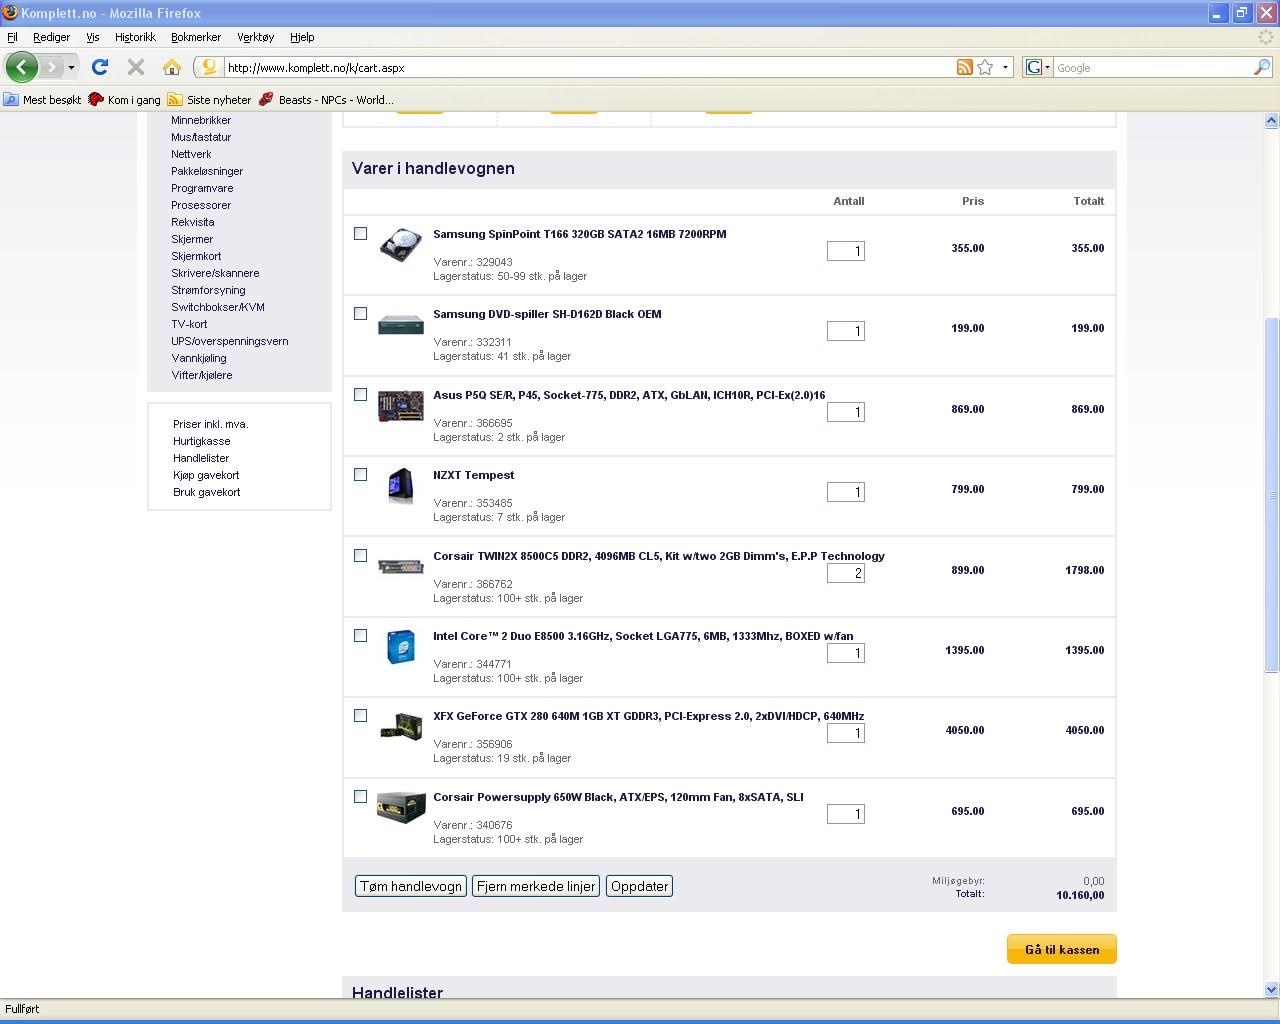Bookmark this page with the star icon
This screenshot has width=1280, height=1024.
(x=985, y=67)
